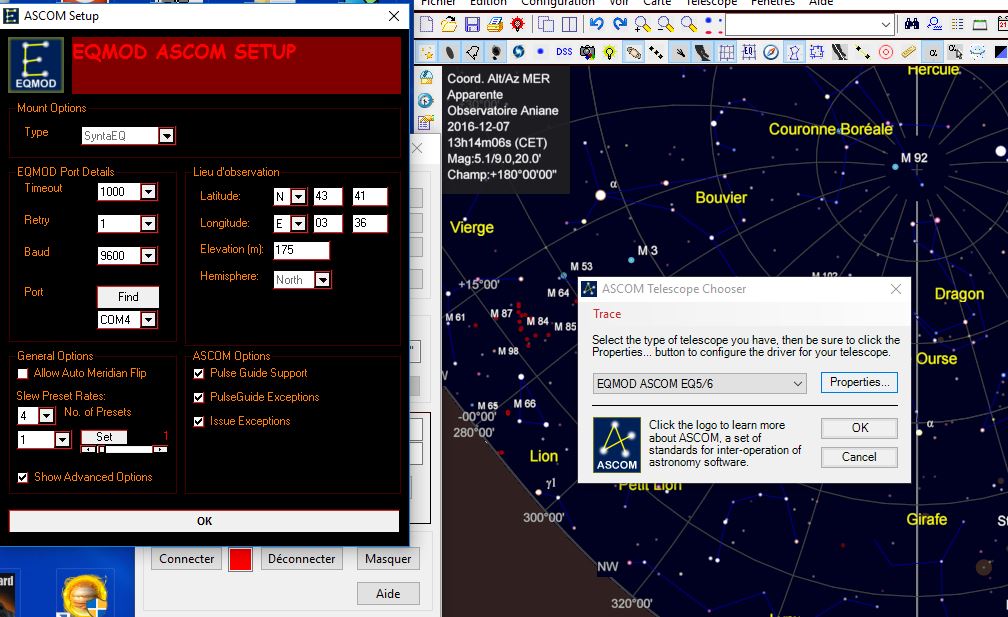Click the blue spiral galaxy icon
Image resolution: width=1008 pixels, height=617 pixels.
pos(518,51)
